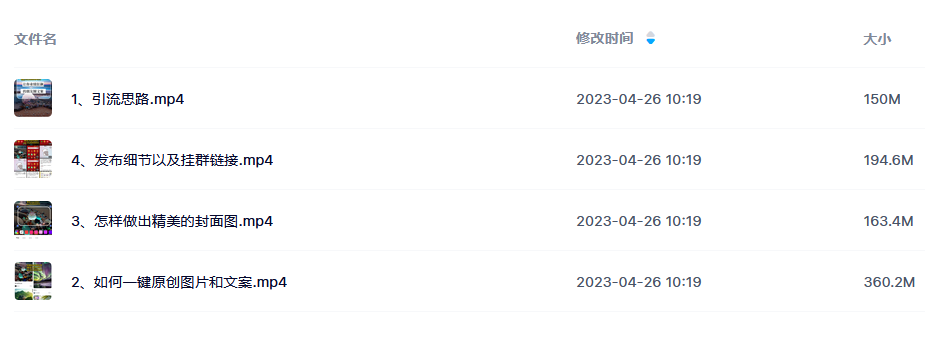Open the thumbnail of 2、如何一键原创图片和文案.mp4

point(33,282)
